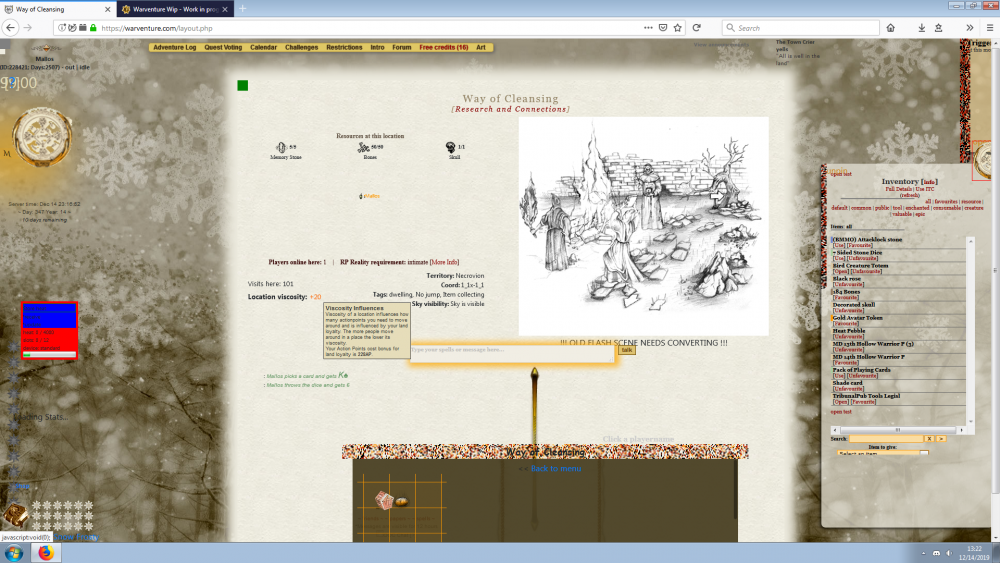The image size is (1000, 563).
Task: Click the site-info padlock icon in the URL bar
Action: (x=93, y=27)
